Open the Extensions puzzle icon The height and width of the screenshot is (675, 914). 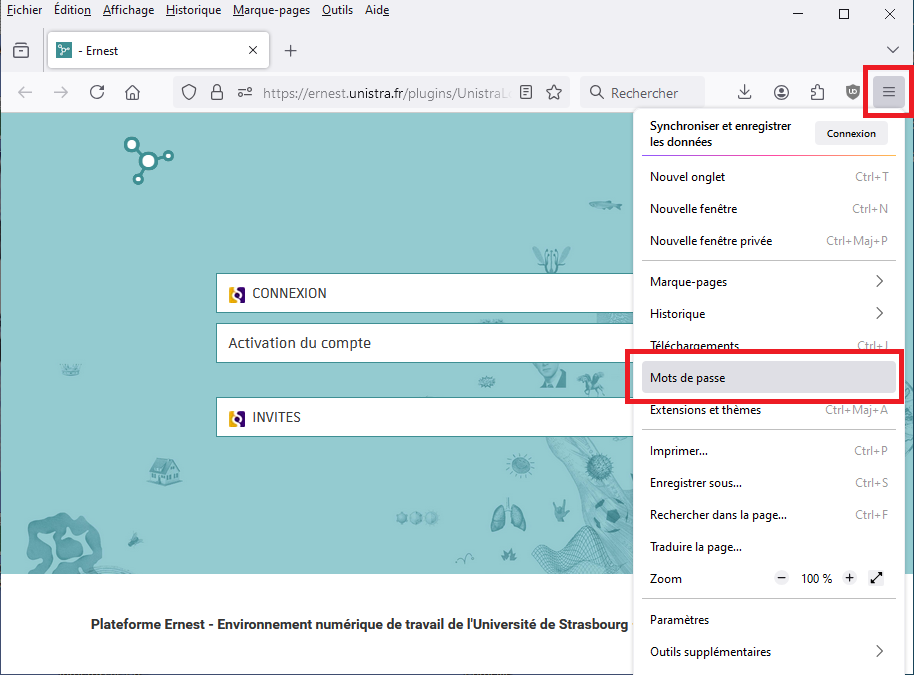click(x=817, y=93)
